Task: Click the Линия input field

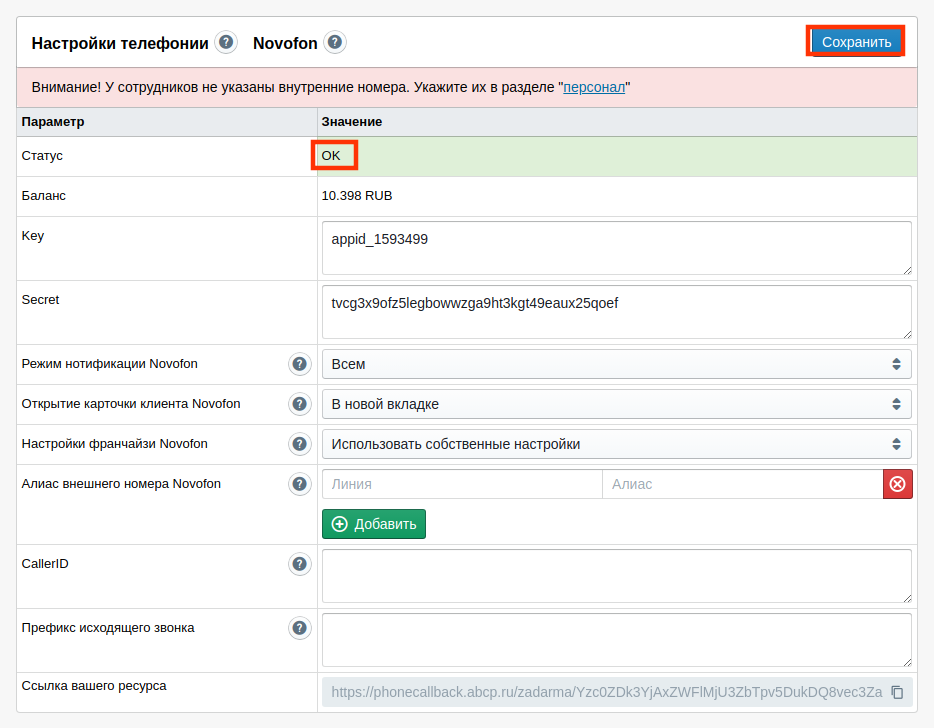Action: pos(462,484)
